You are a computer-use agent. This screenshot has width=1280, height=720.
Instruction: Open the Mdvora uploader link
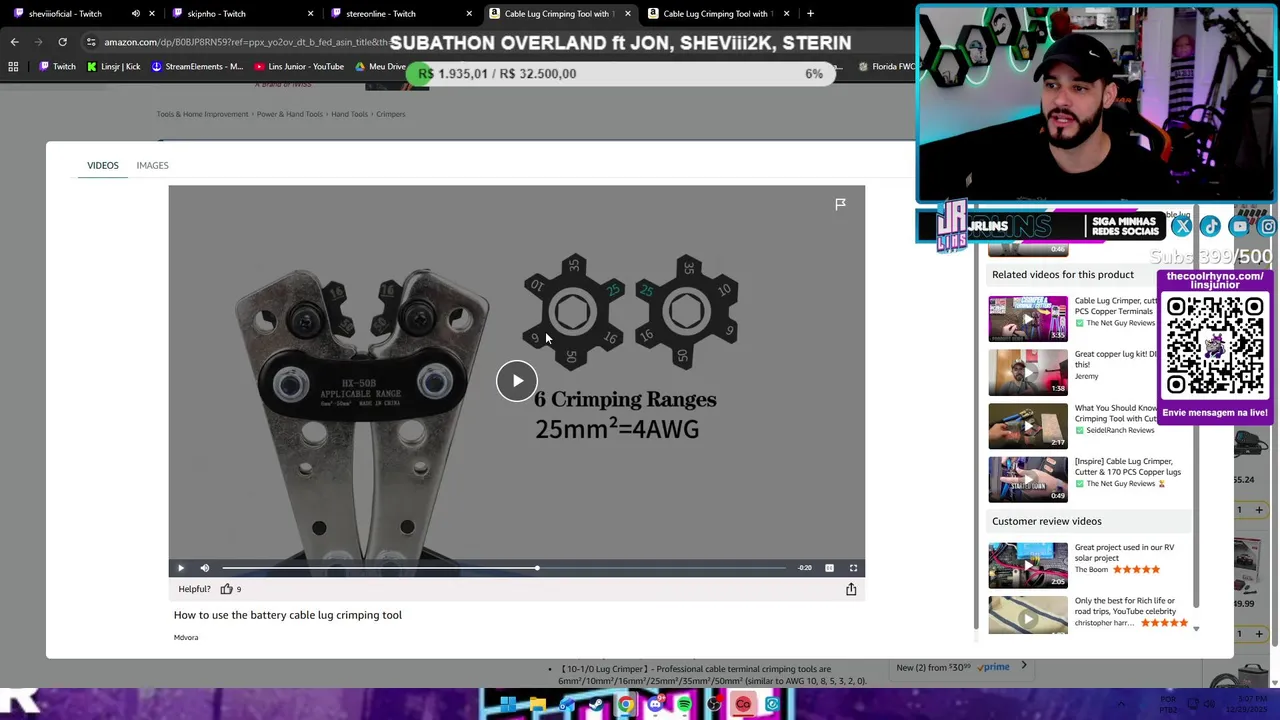click(x=186, y=637)
